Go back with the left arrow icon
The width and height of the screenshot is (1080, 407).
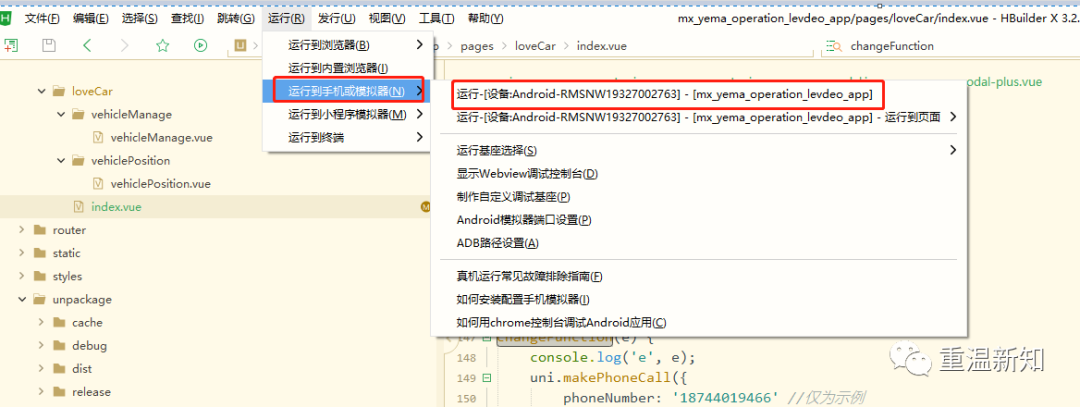pos(87,45)
